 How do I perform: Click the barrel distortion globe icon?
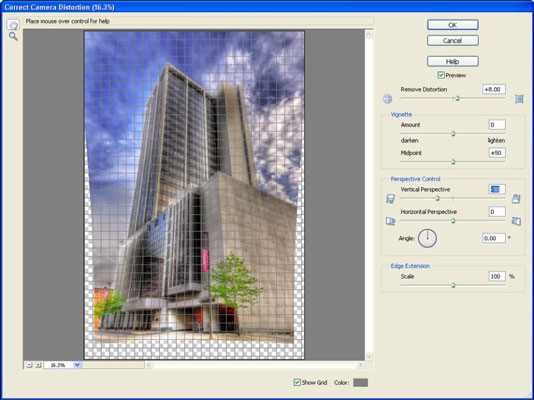tap(387, 99)
